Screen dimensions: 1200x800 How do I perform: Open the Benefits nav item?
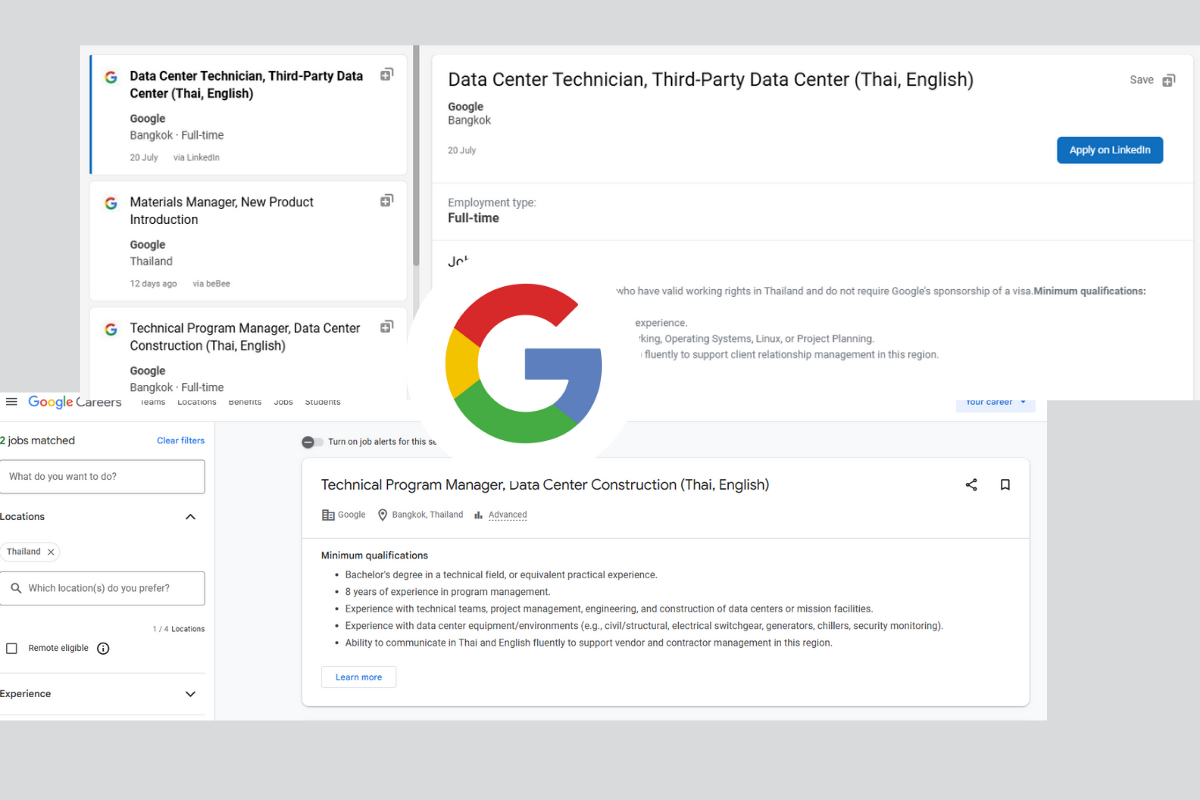[x=245, y=402]
